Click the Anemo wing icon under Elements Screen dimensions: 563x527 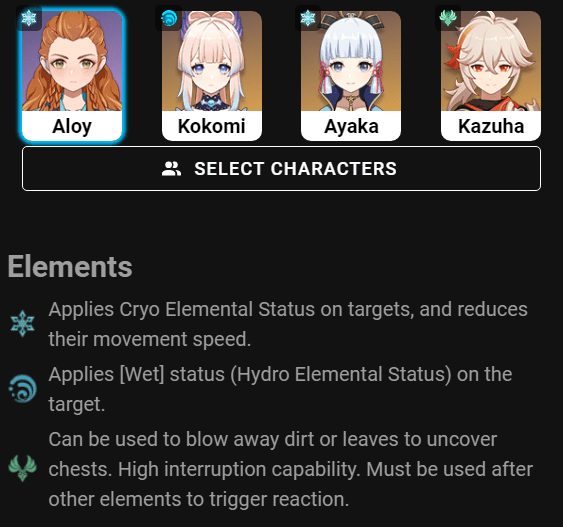click(x=23, y=468)
